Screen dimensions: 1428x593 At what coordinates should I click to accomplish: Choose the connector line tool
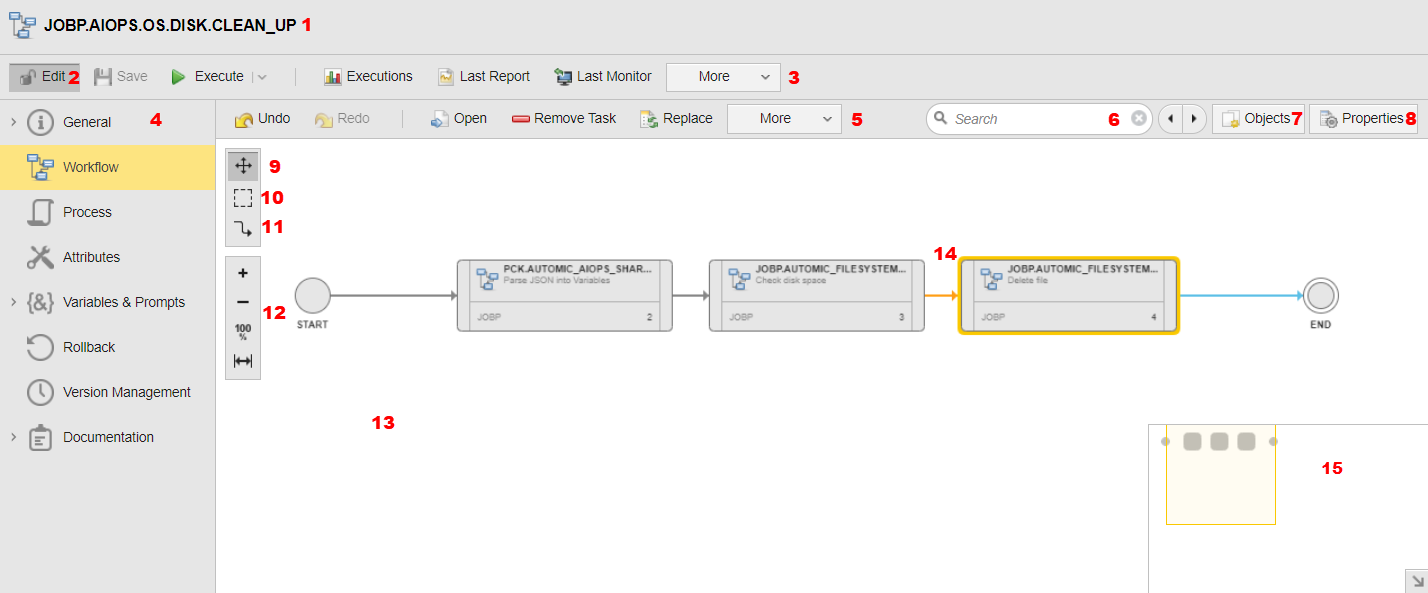pyautogui.click(x=243, y=228)
